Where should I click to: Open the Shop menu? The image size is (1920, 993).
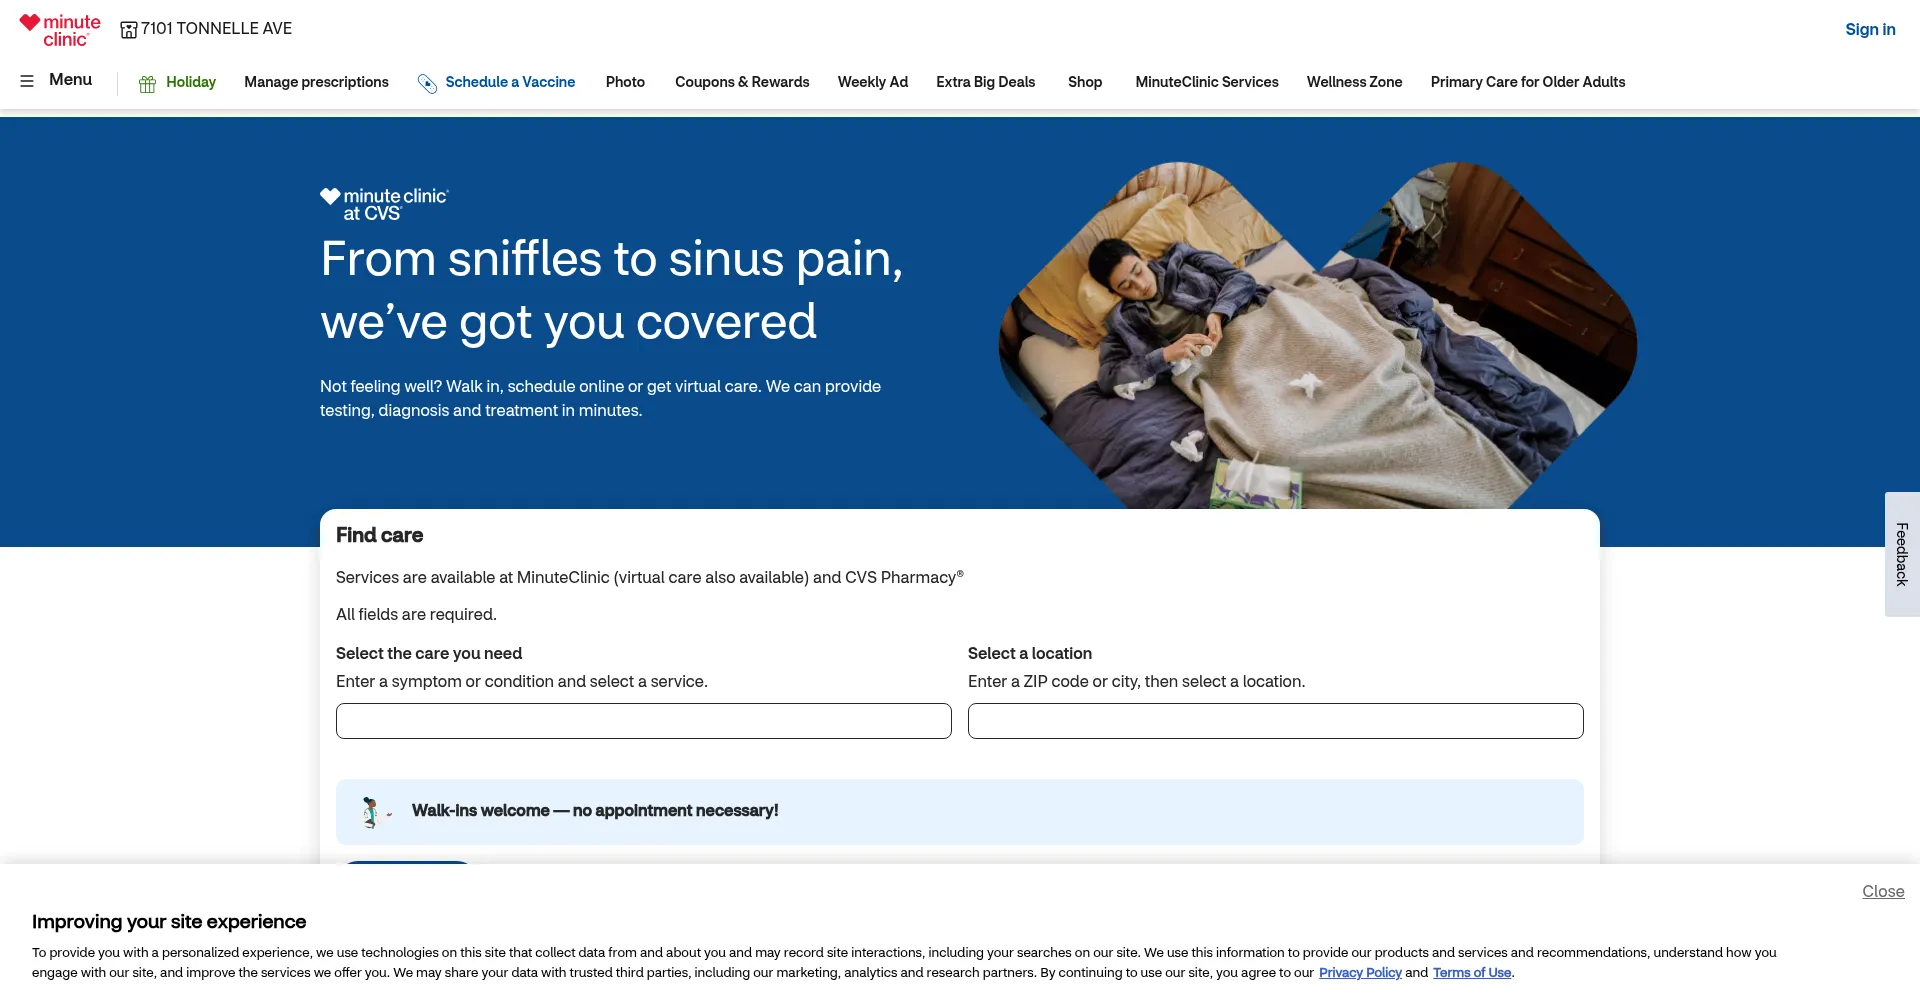[1085, 82]
